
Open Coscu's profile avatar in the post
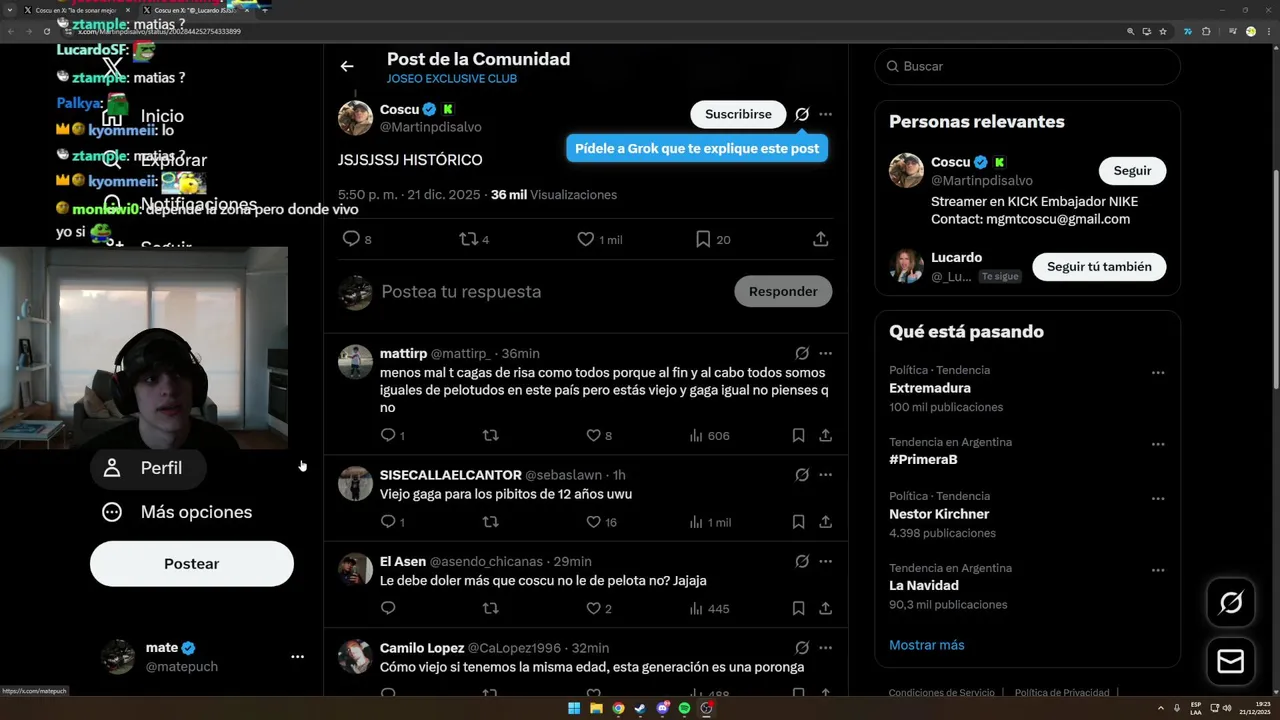(x=355, y=118)
